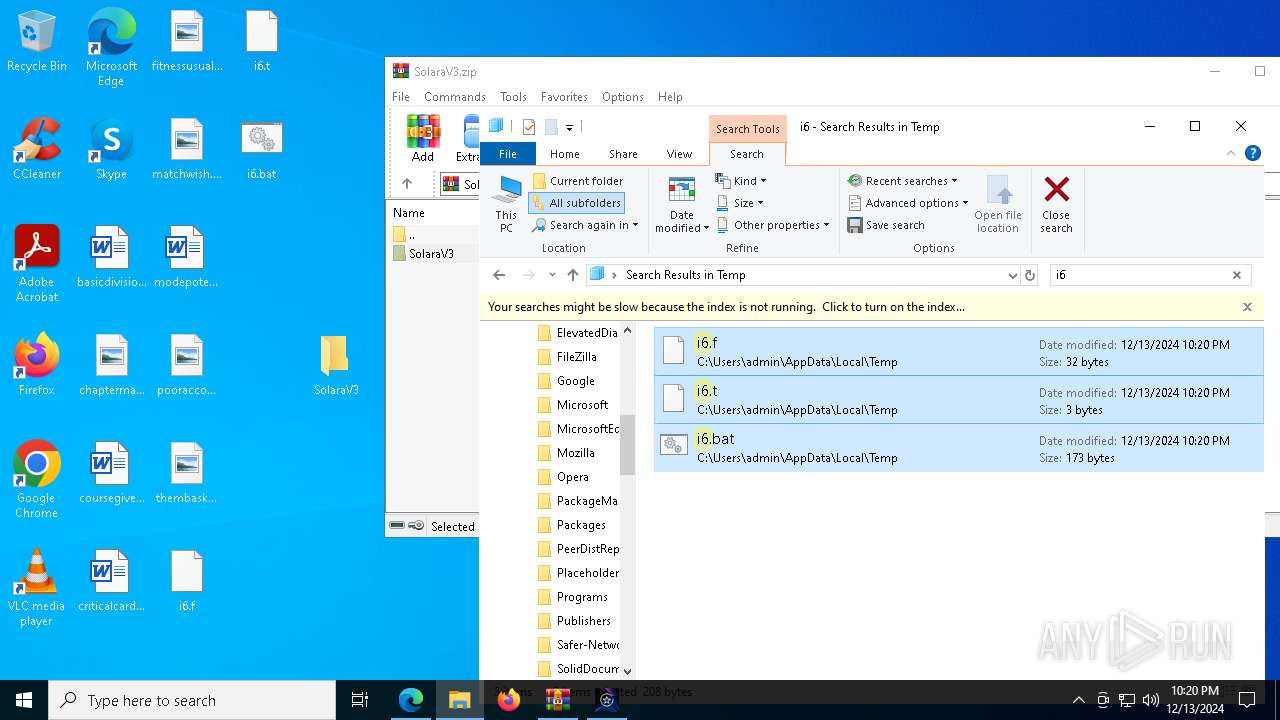1280x720 pixels.
Task: Open the Search again in dropdown
Action: click(585, 225)
